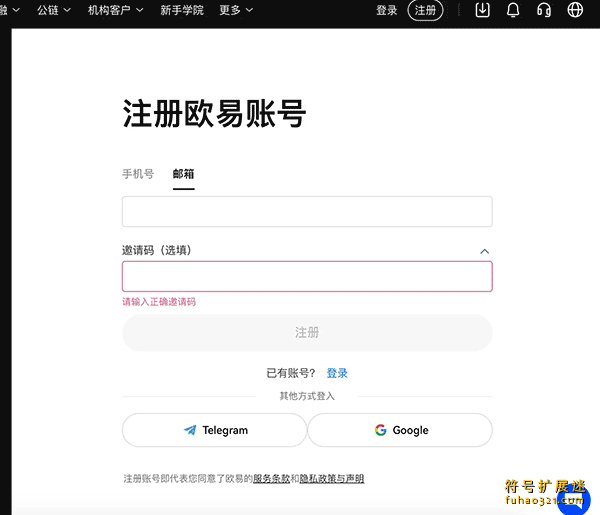This screenshot has height=515, width=600.
Task: Focus the email address input field
Action: (307, 212)
